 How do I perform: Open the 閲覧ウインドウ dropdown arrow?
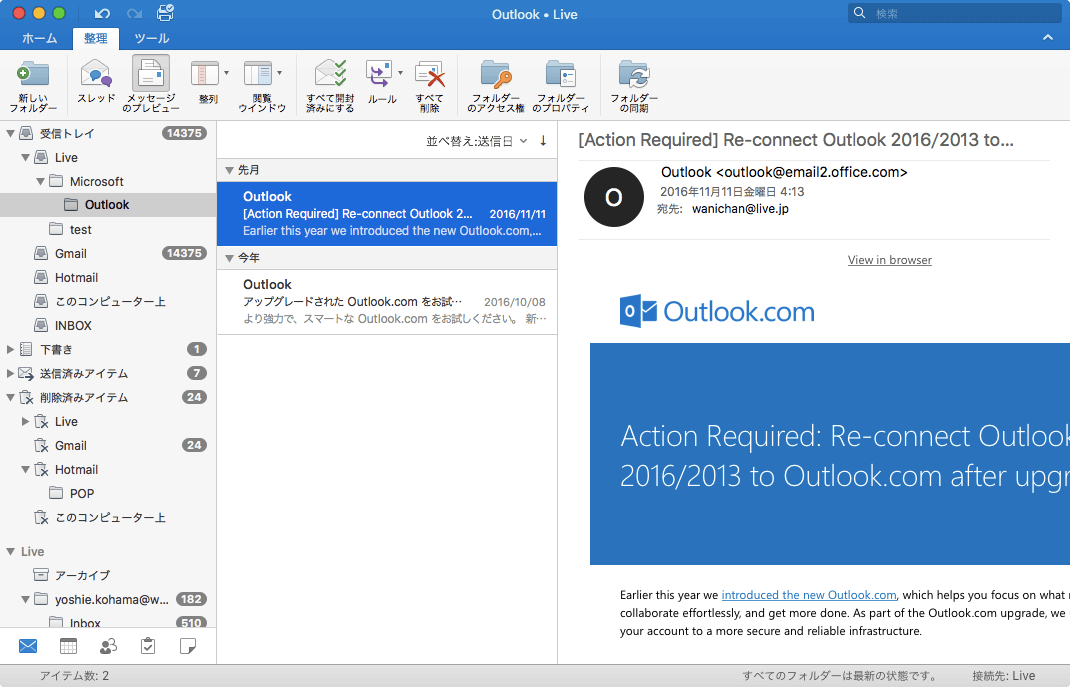pyautogui.click(x=280, y=72)
